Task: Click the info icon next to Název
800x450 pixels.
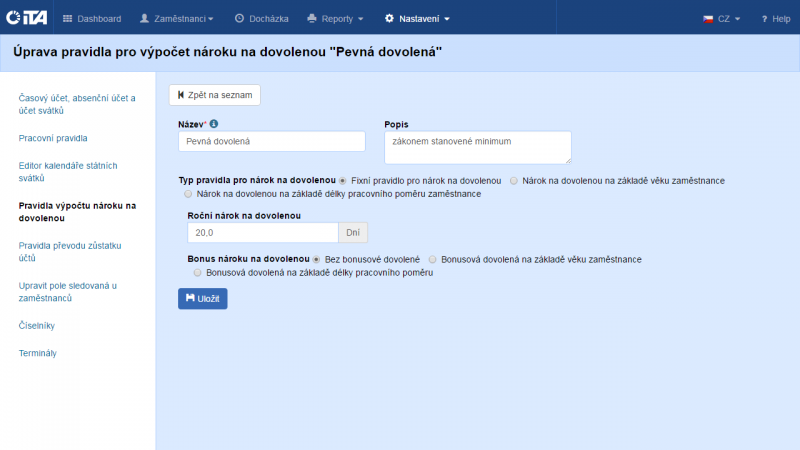Action: (x=214, y=124)
